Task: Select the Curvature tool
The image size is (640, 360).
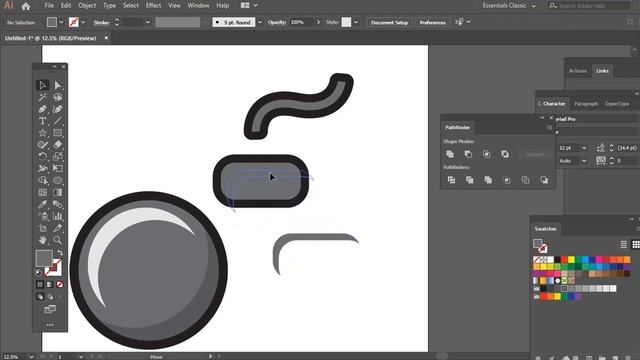Action: [x=58, y=109]
